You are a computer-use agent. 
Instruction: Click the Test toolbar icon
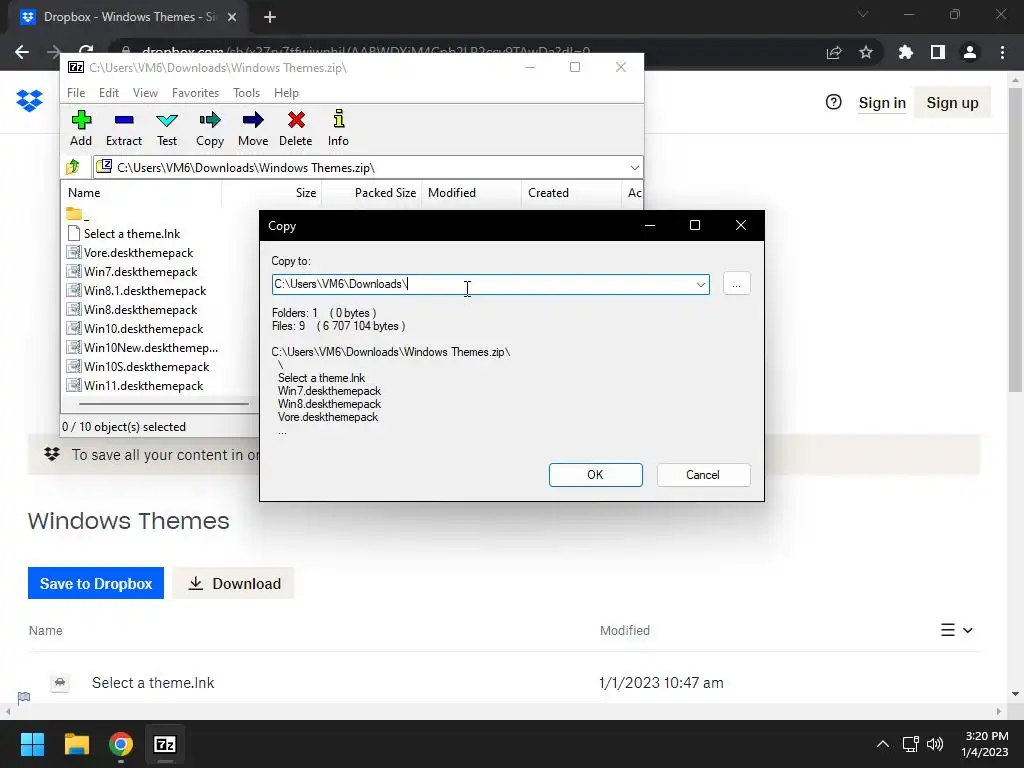(x=167, y=129)
